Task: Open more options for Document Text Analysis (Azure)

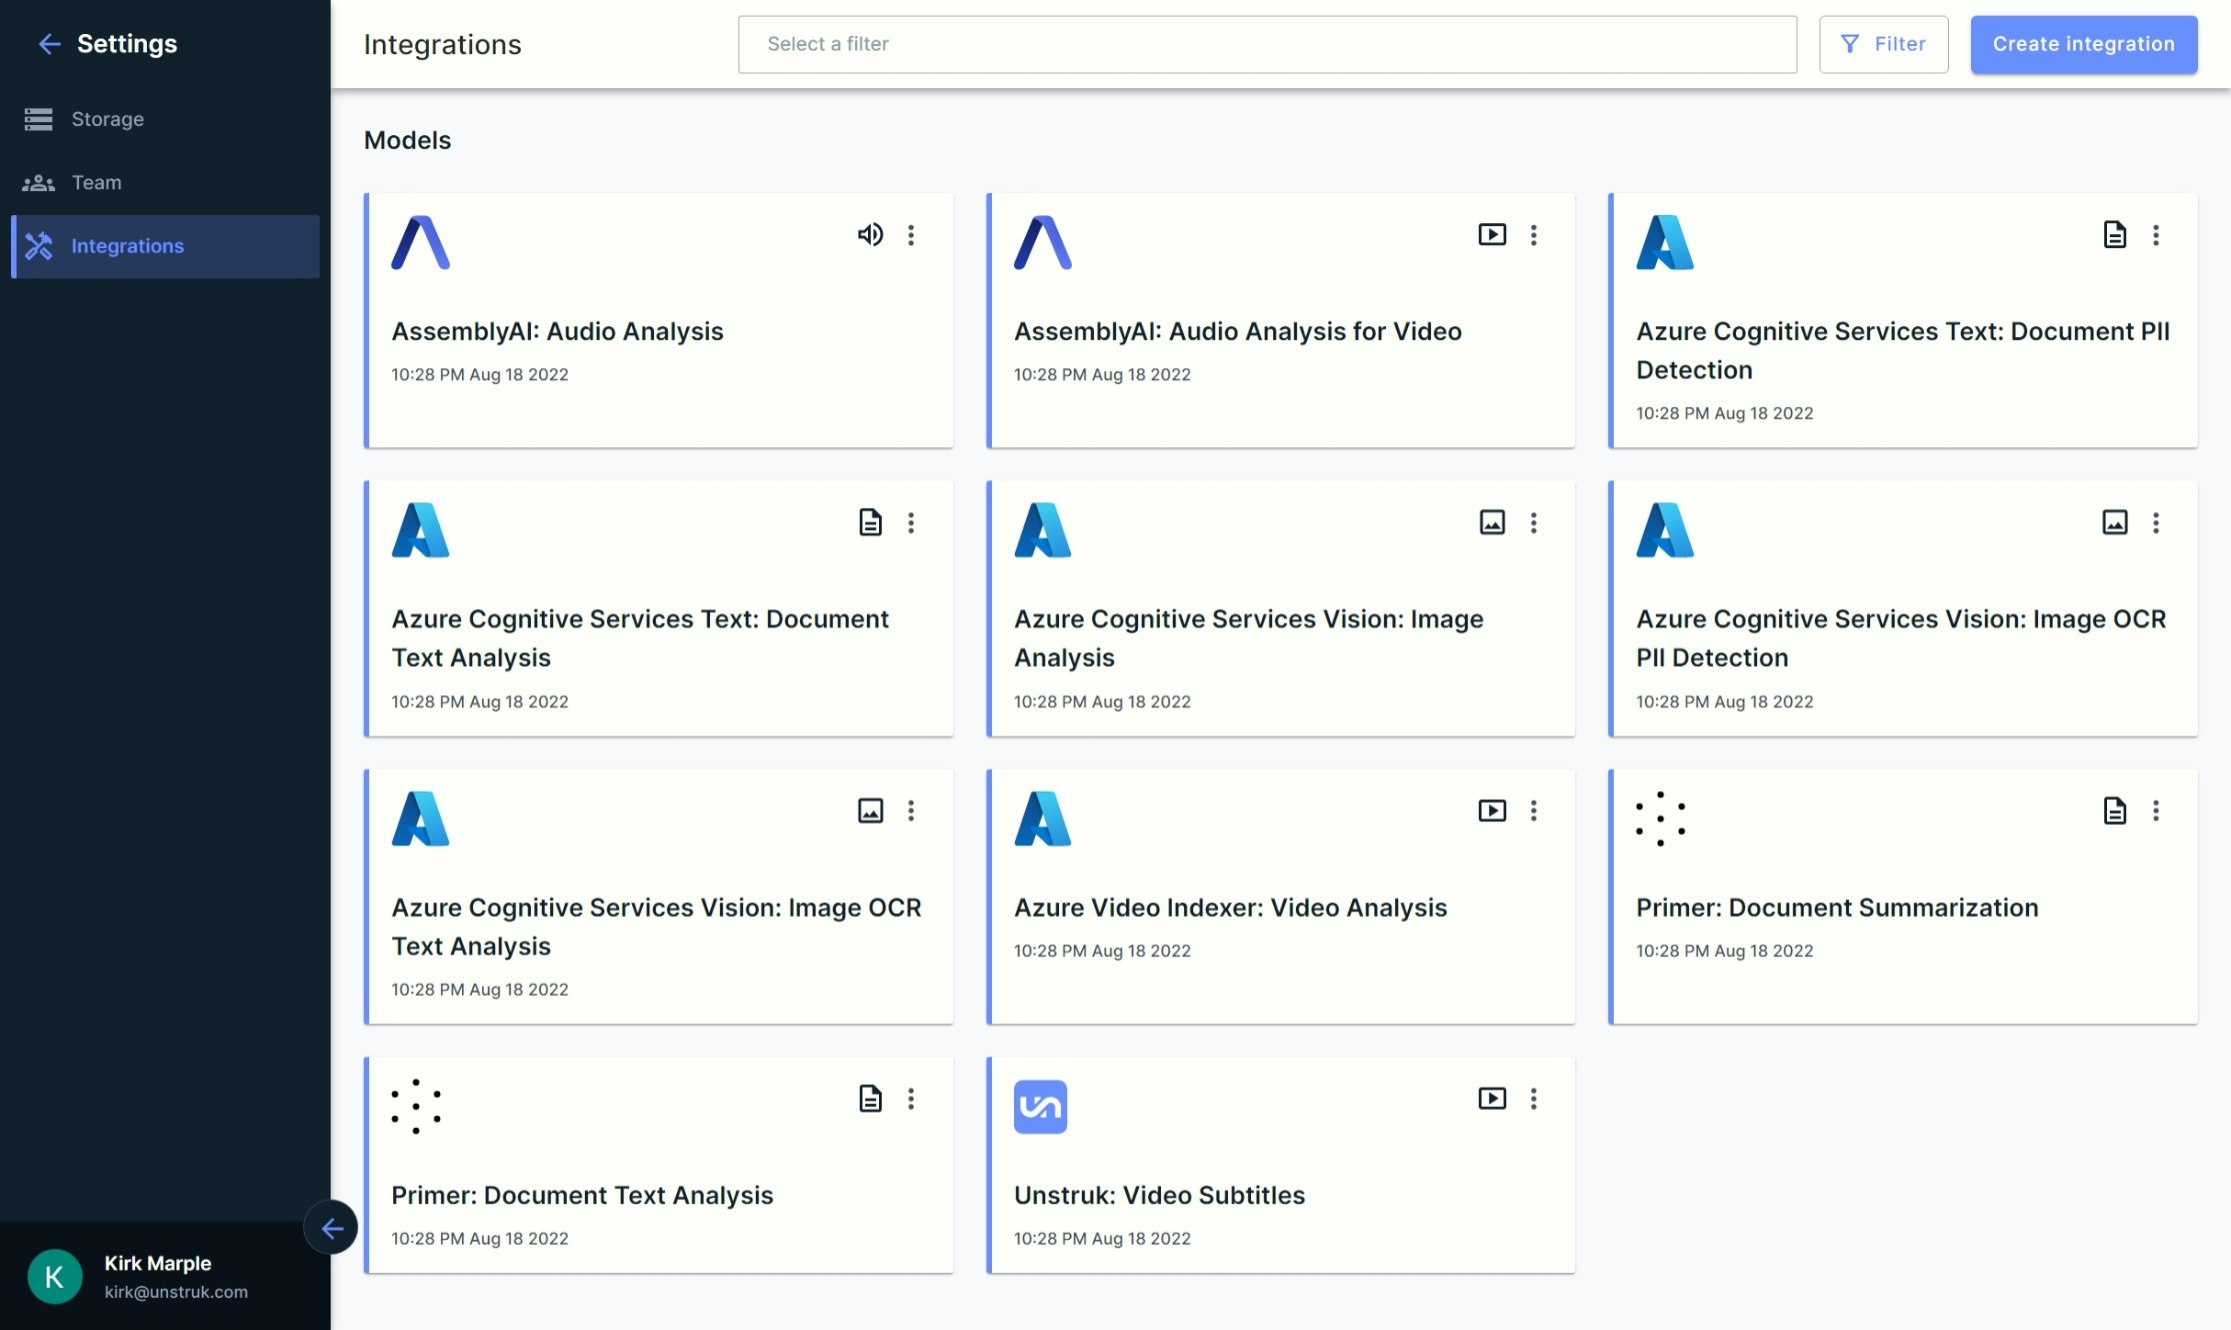Action: [910, 523]
